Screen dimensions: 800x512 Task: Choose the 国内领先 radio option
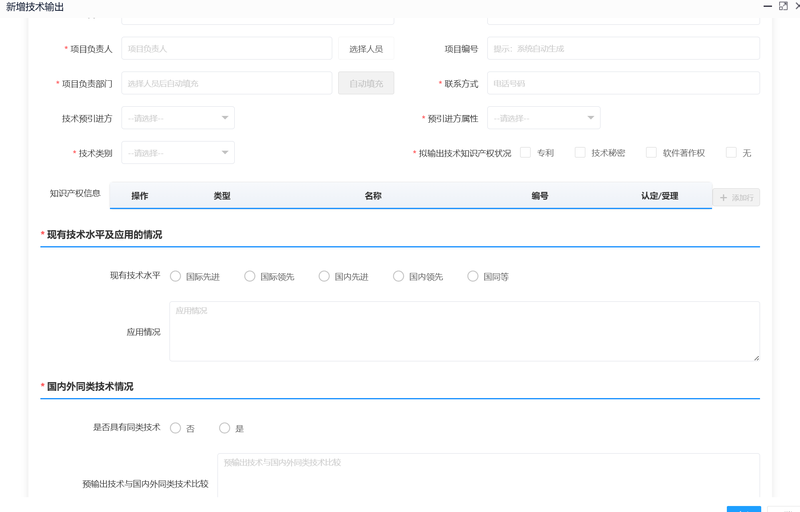[398, 276]
